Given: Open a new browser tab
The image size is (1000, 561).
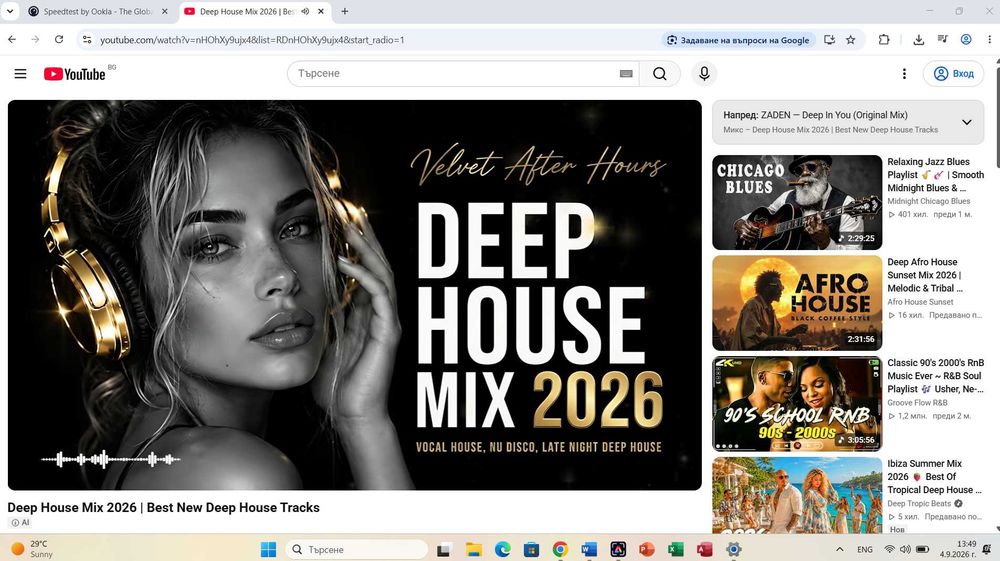Looking at the screenshot, I should point(344,11).
